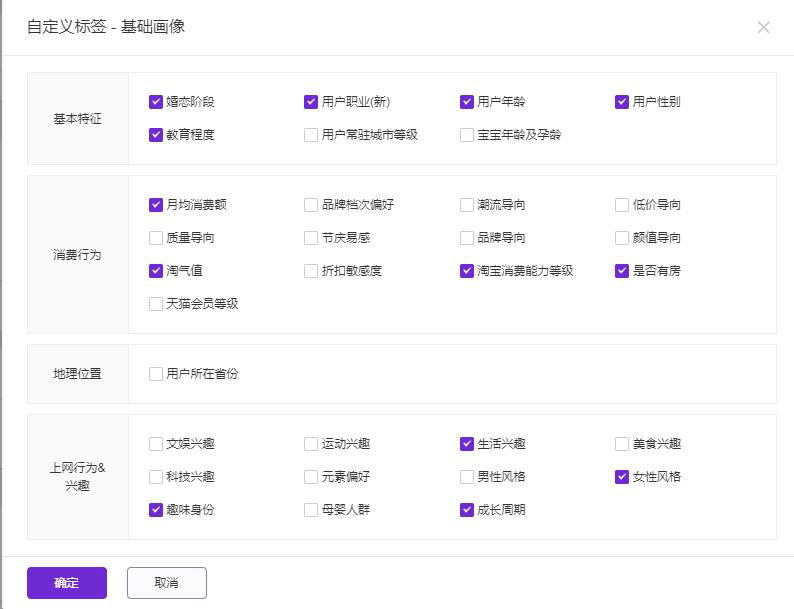Click the 确定 button
This screenshot has height=609, width=794.
[x=67, y=583]
